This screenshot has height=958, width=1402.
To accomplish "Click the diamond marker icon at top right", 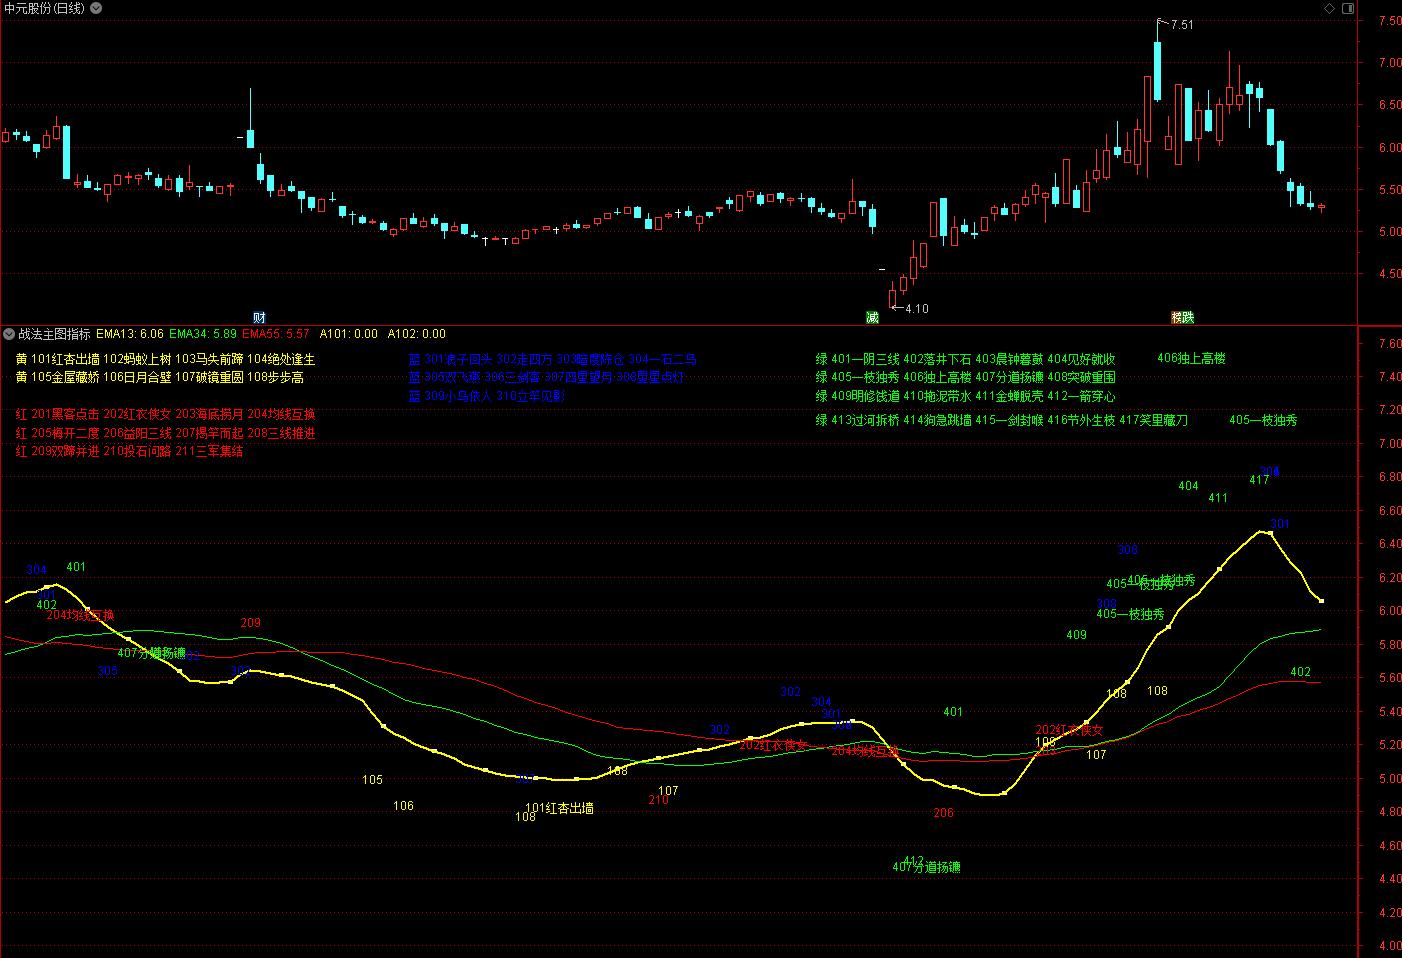I will (x=1329, y=8).
